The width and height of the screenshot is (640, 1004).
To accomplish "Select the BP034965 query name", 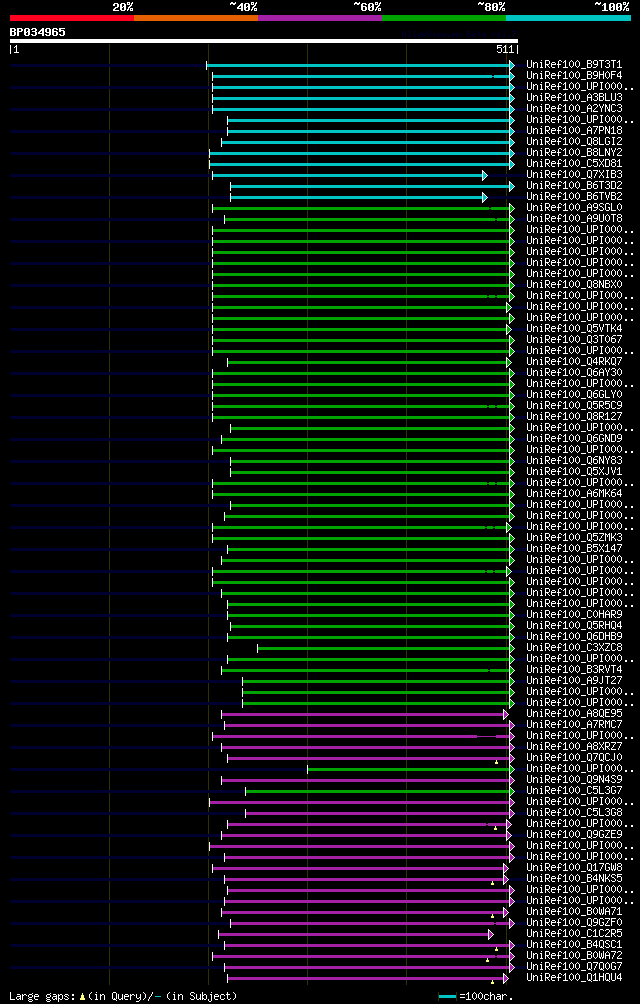I will click(x=37, y=32).
